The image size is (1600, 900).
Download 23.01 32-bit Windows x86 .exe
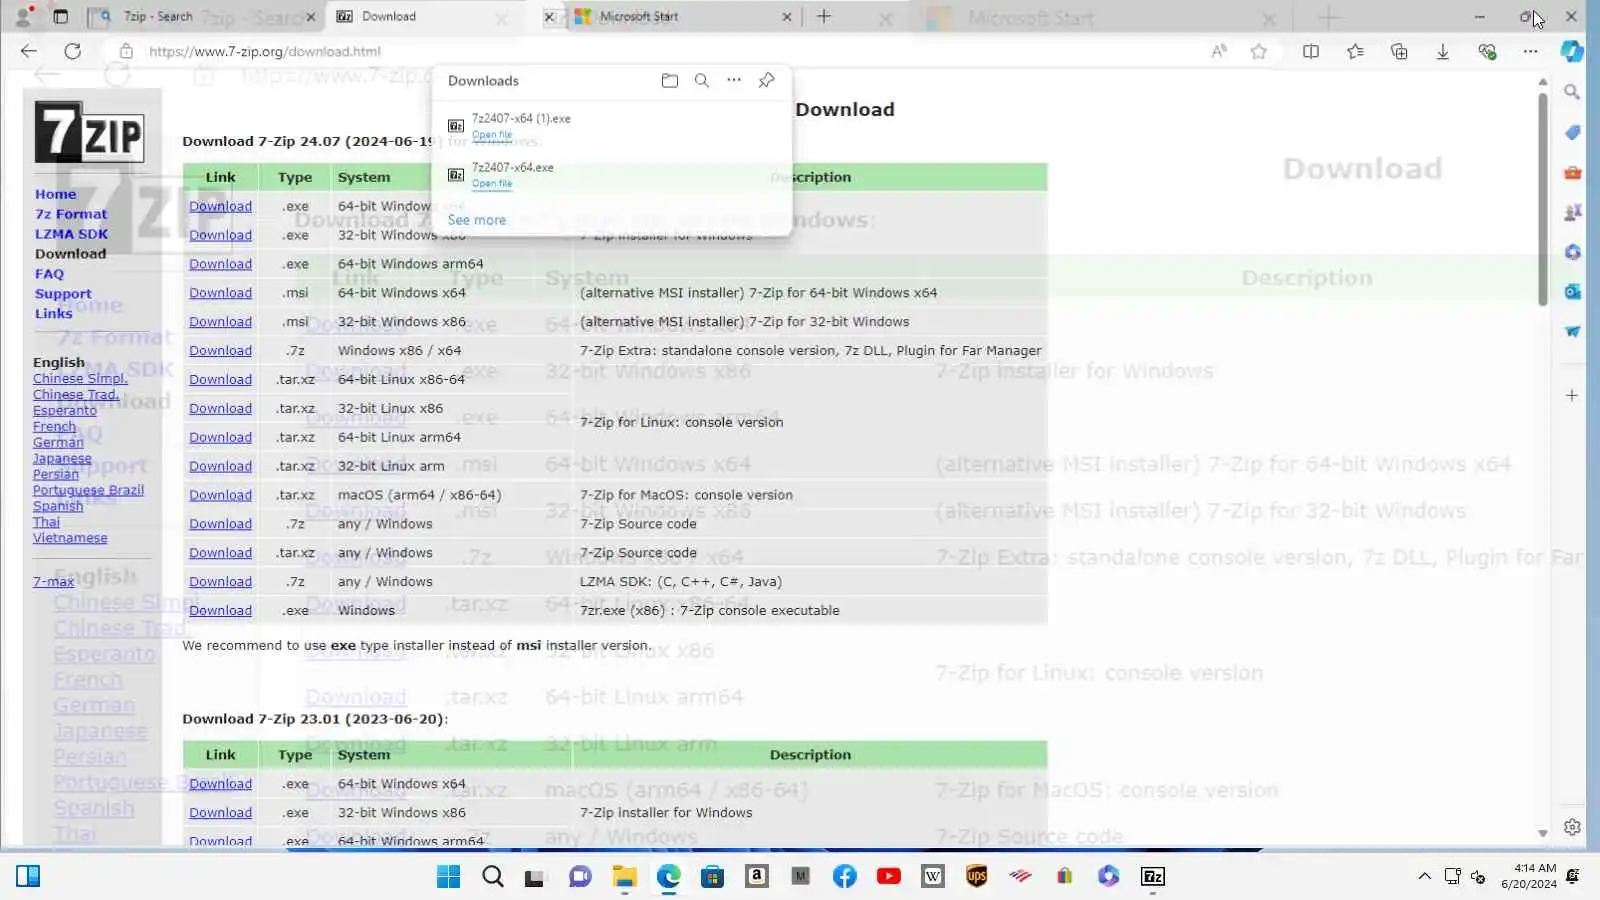click(220, 813)
